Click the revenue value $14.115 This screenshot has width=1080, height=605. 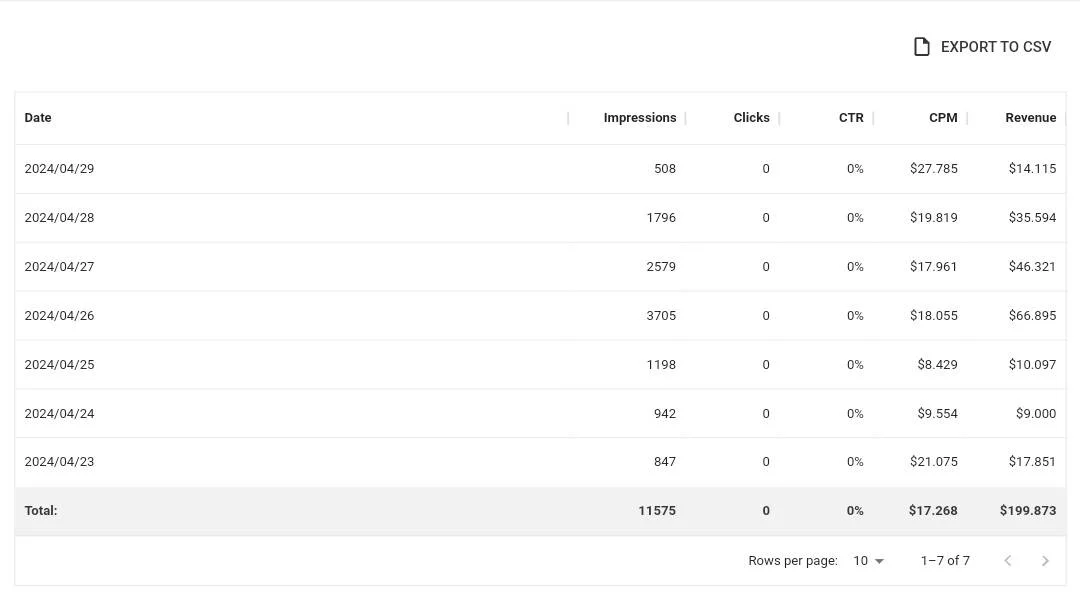(1032, 169)
